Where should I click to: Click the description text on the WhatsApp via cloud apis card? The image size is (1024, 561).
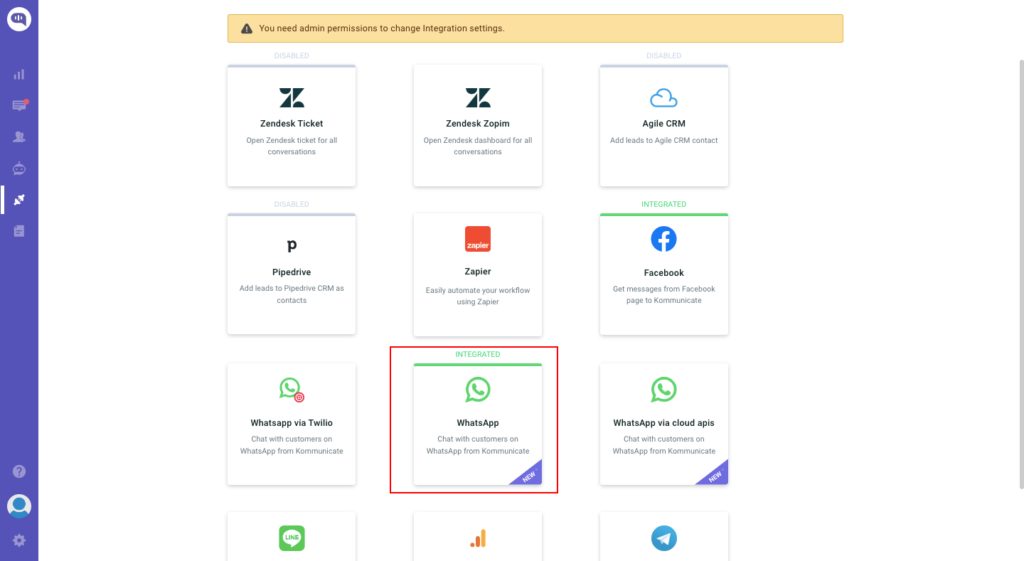[664, 445]
